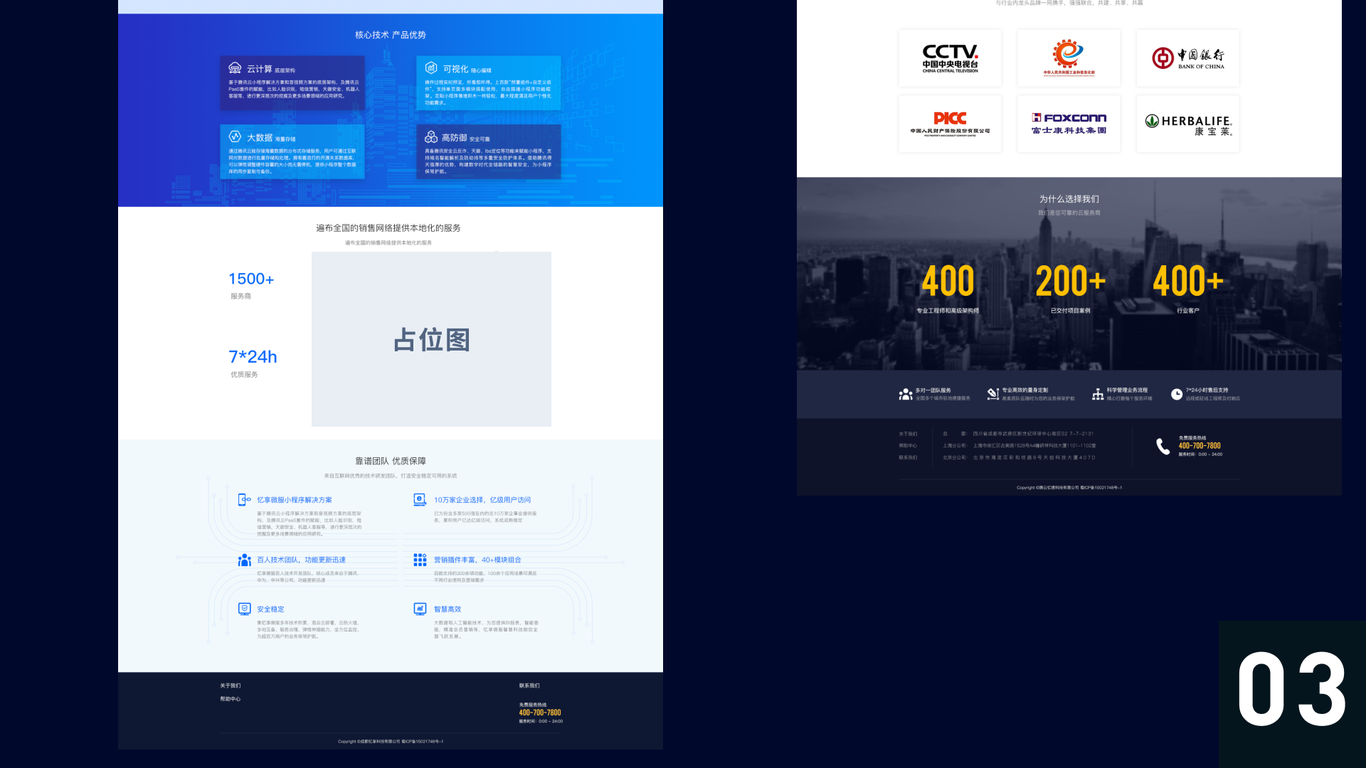Screen dimensions: 1366x768
Task: Click the 遍布全国的销售网络 section title
Action: coord(389,228)
